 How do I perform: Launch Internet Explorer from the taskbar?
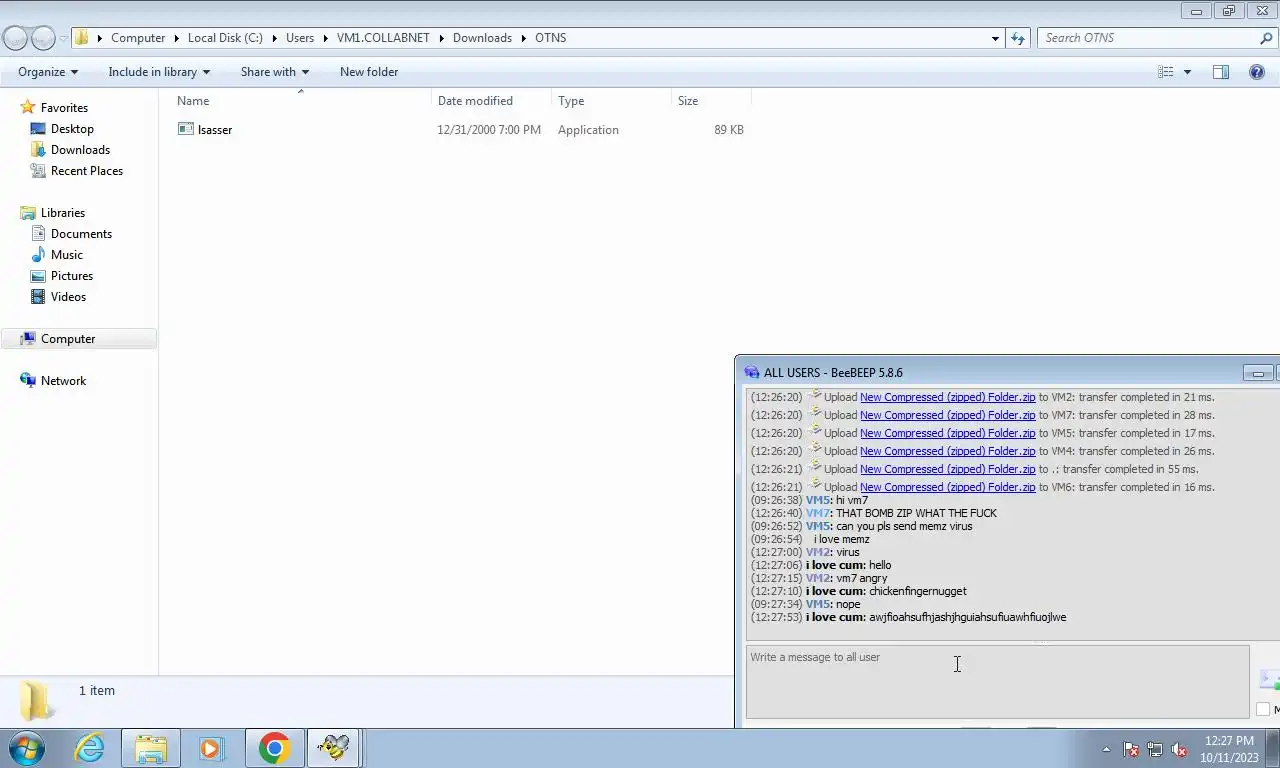pyautogui.click(x=89, y=748)
